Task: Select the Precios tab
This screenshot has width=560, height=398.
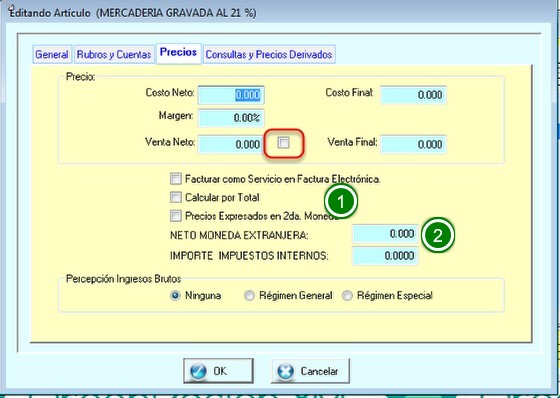Action: (x=179, y=53)
